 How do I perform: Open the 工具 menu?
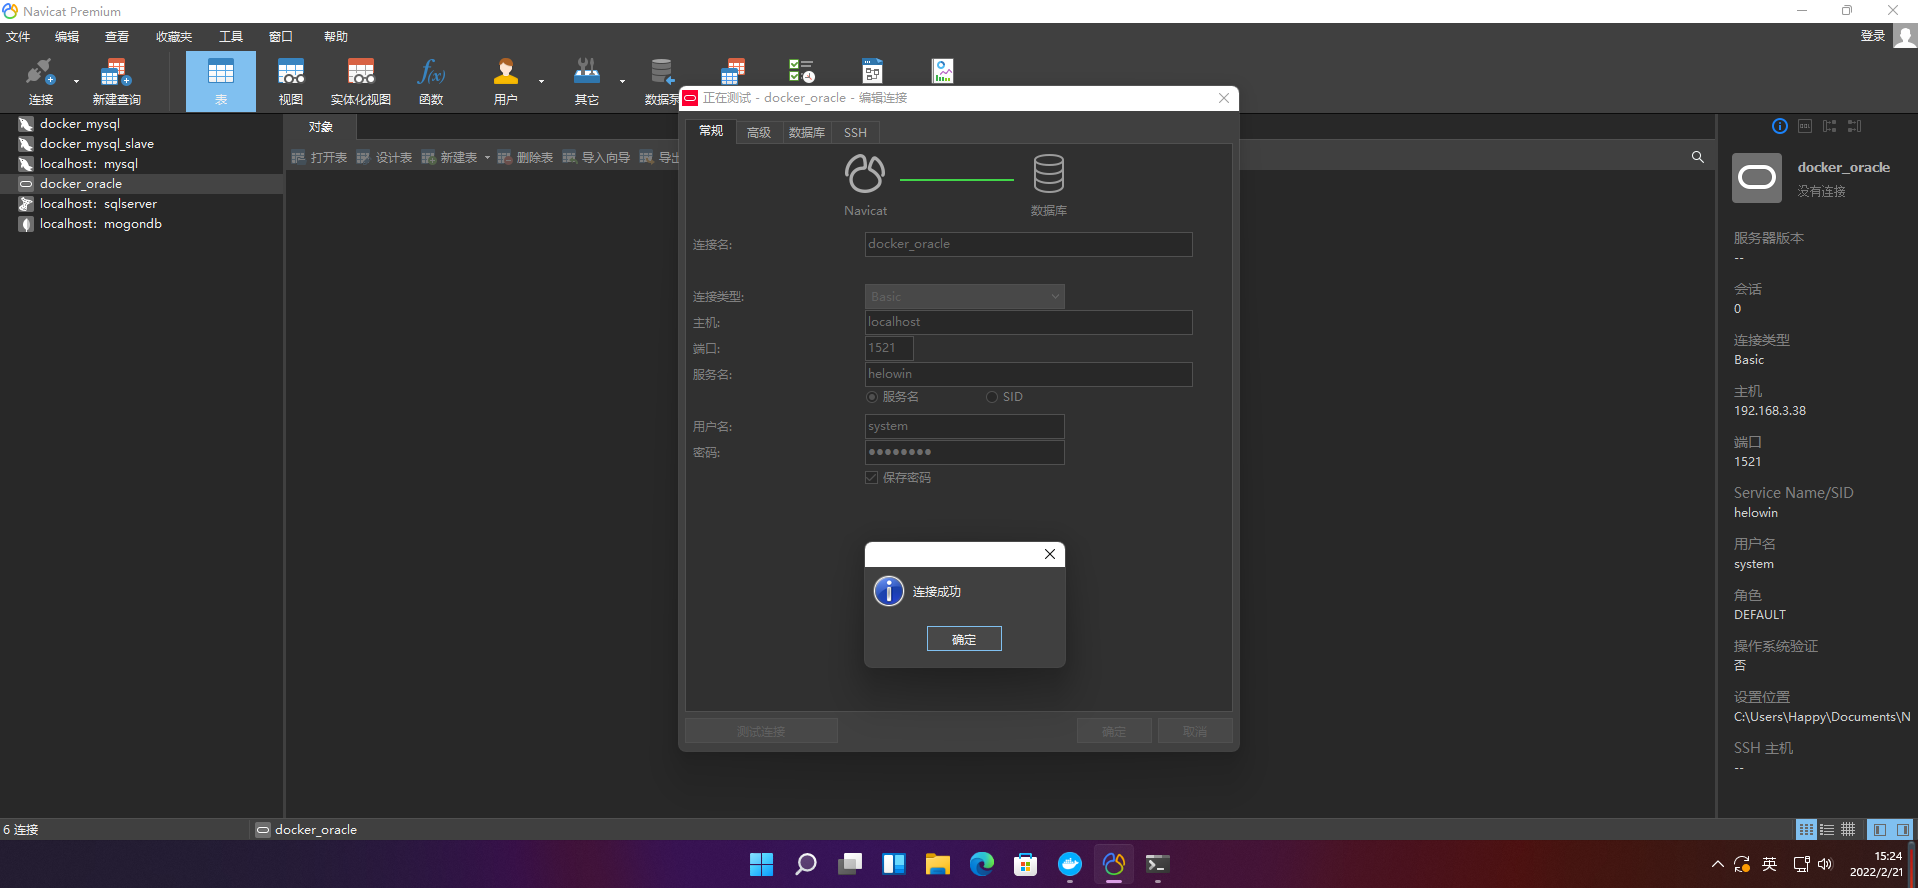click(231, 37)
